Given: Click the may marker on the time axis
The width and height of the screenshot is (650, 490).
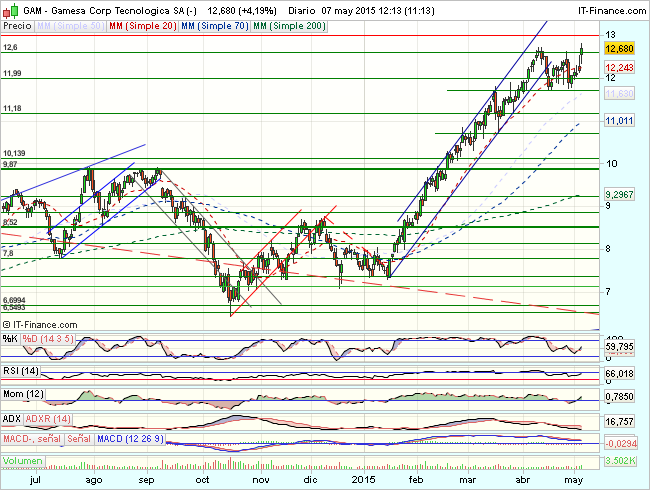Looking at the screenshot, I should tap(574, 480).
